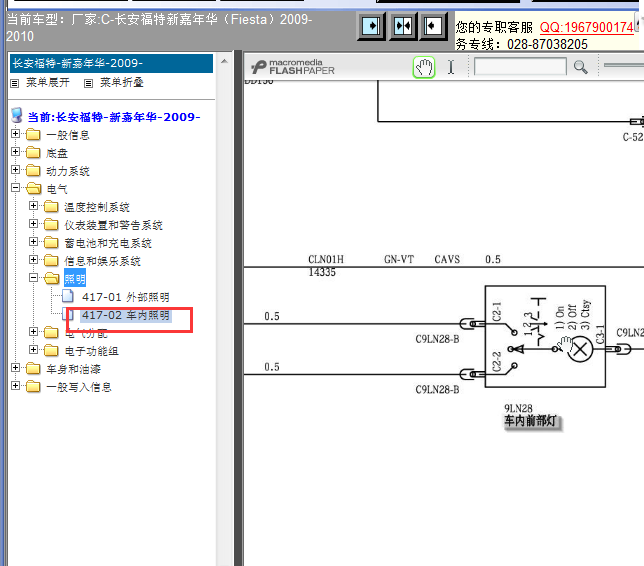Select the 照明 folder label
Viewport: 644px width, 566px height.
click(75, 279)
